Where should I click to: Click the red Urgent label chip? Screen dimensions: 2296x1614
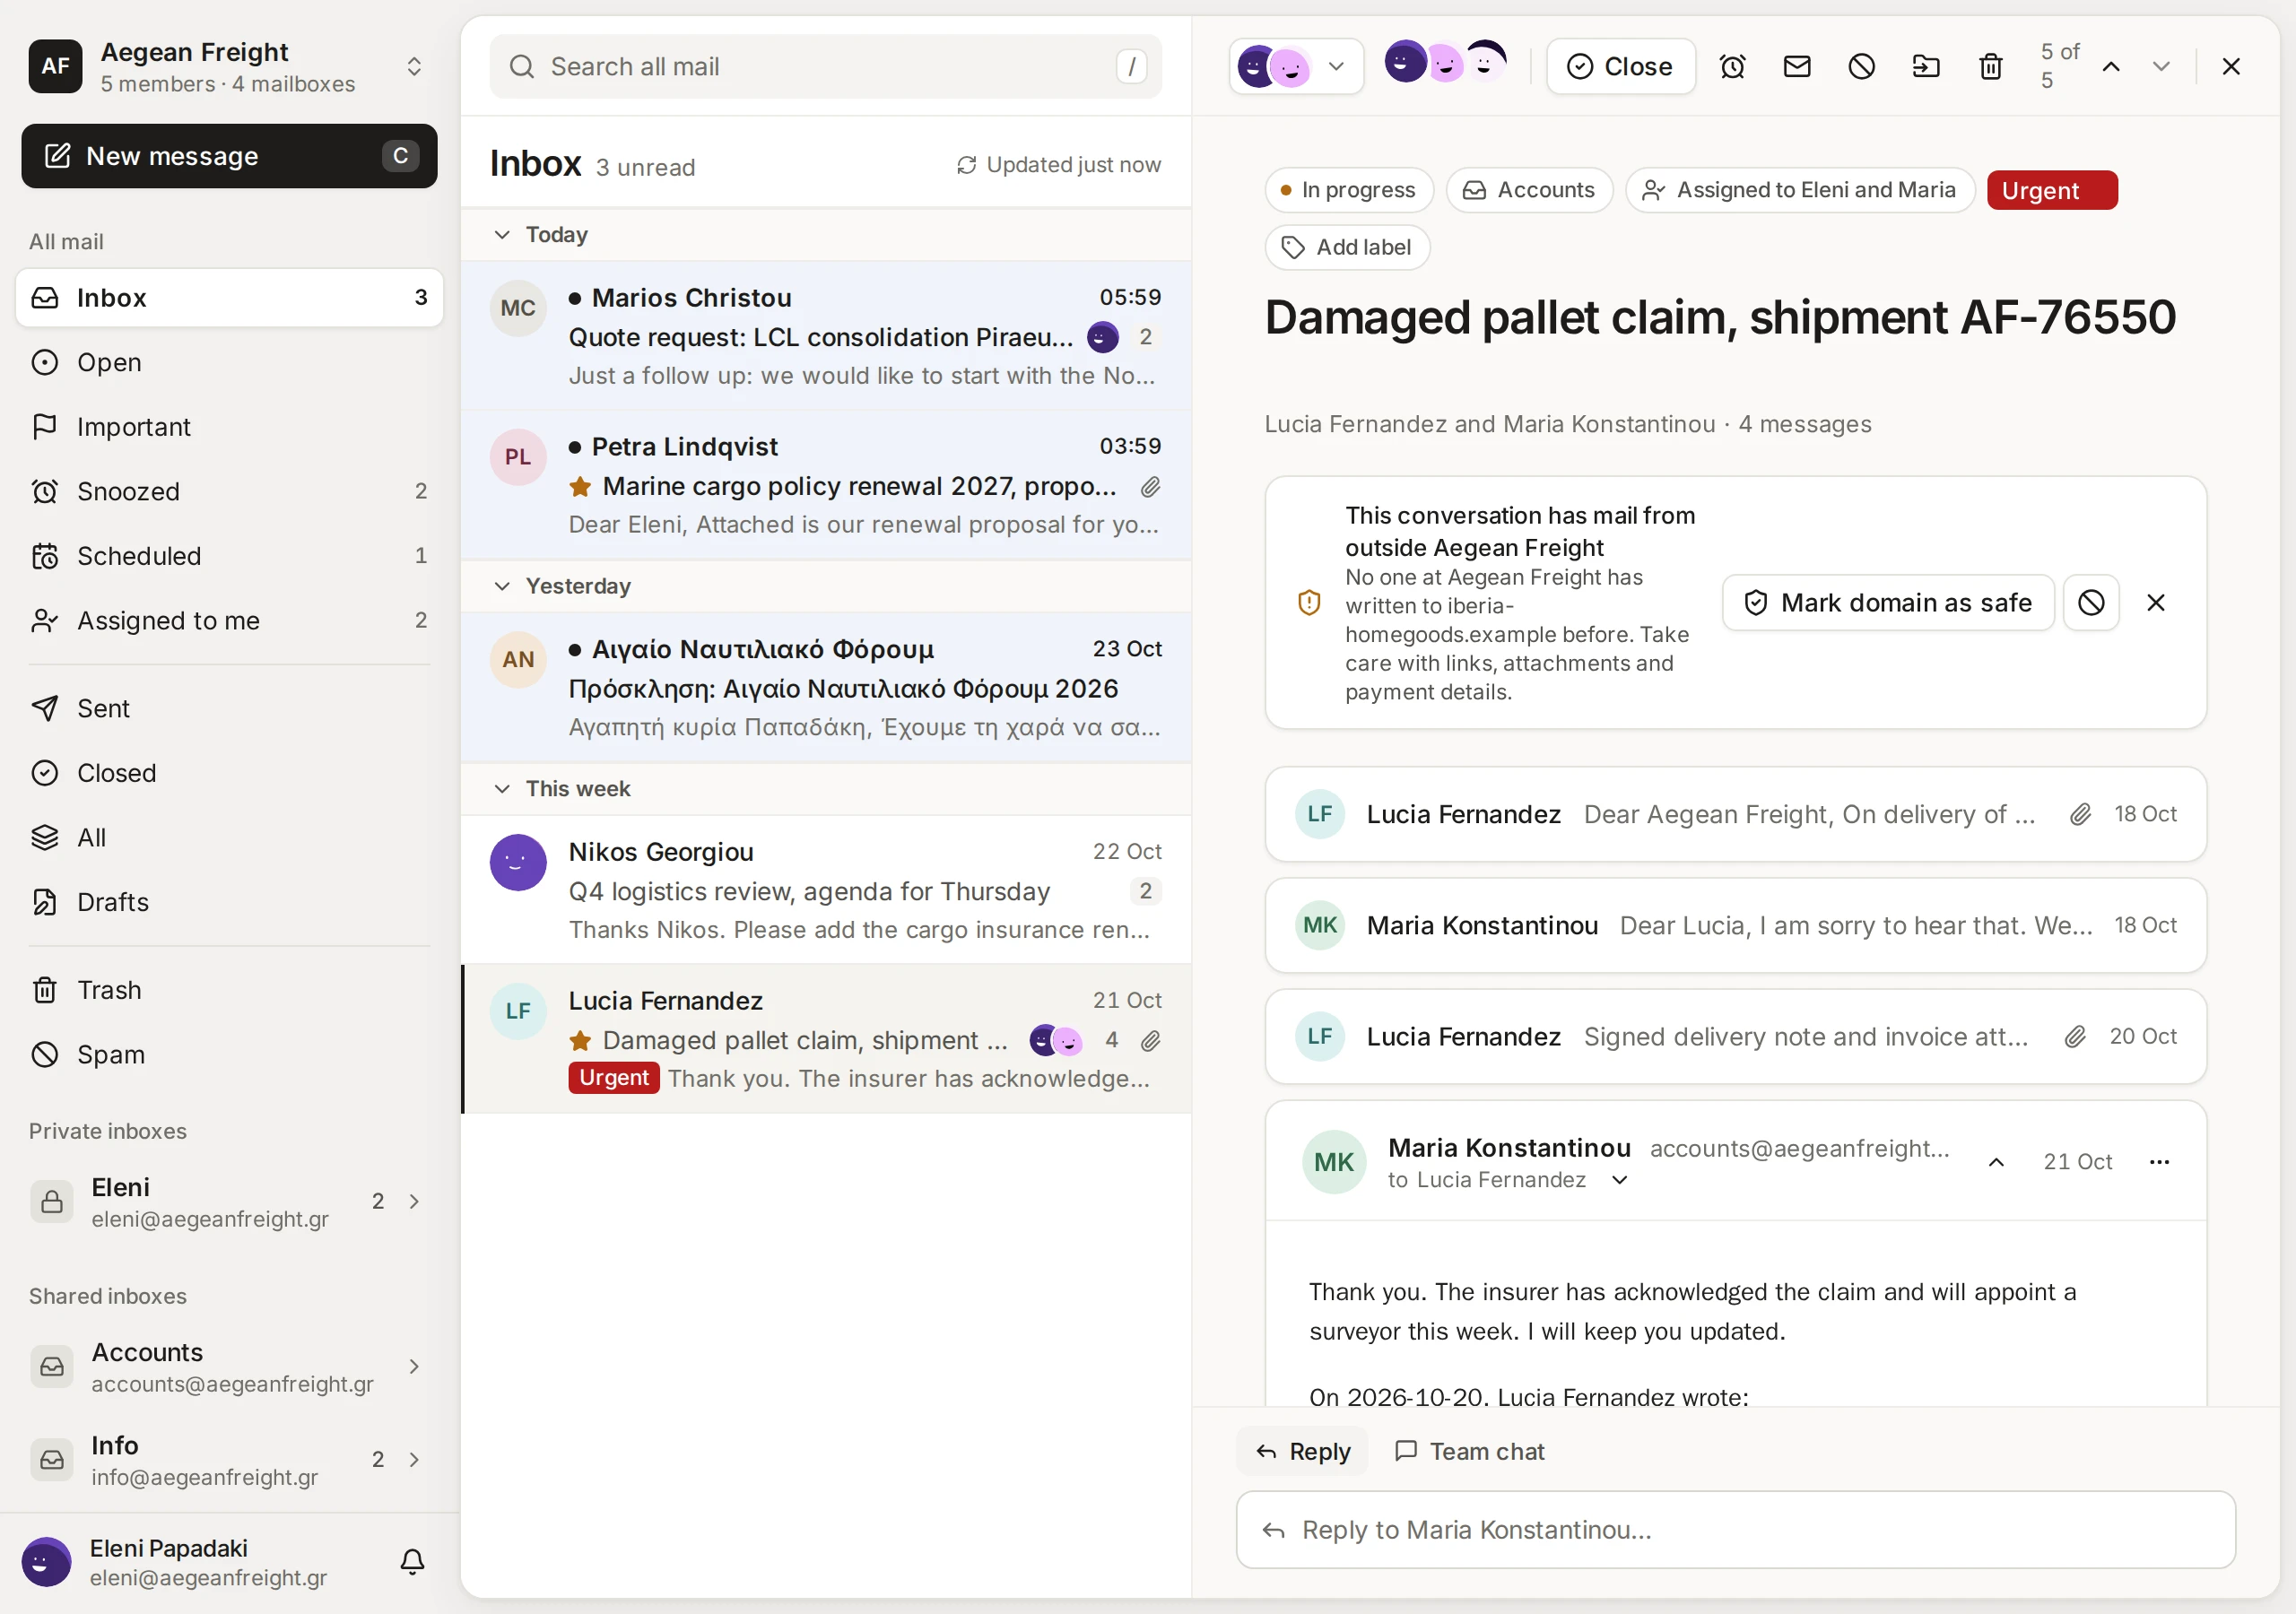[x=2051, y=190]
